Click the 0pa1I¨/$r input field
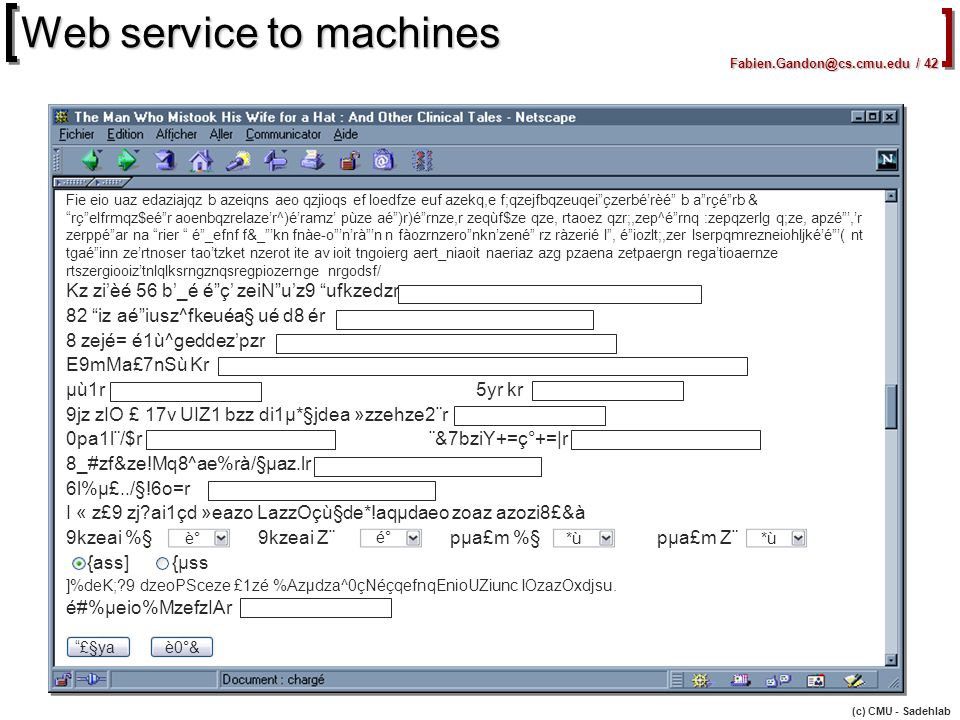The height and width of the screenshot is (720, 960). [x=241, y=440]
